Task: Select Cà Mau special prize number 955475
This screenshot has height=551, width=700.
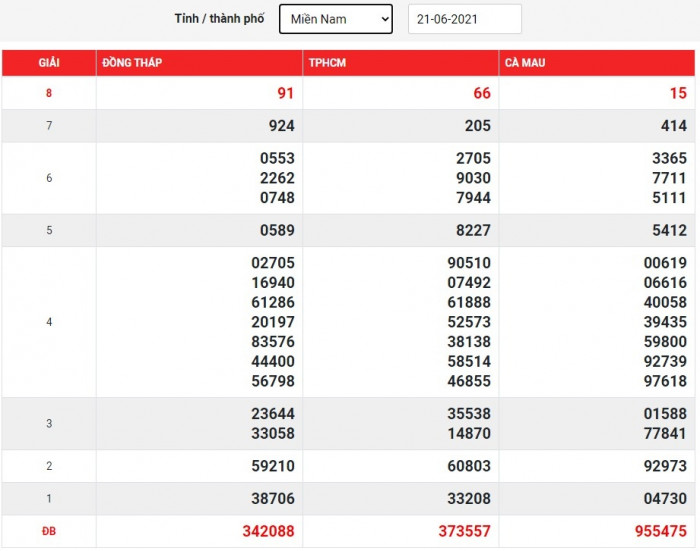Action: (660, 531)
